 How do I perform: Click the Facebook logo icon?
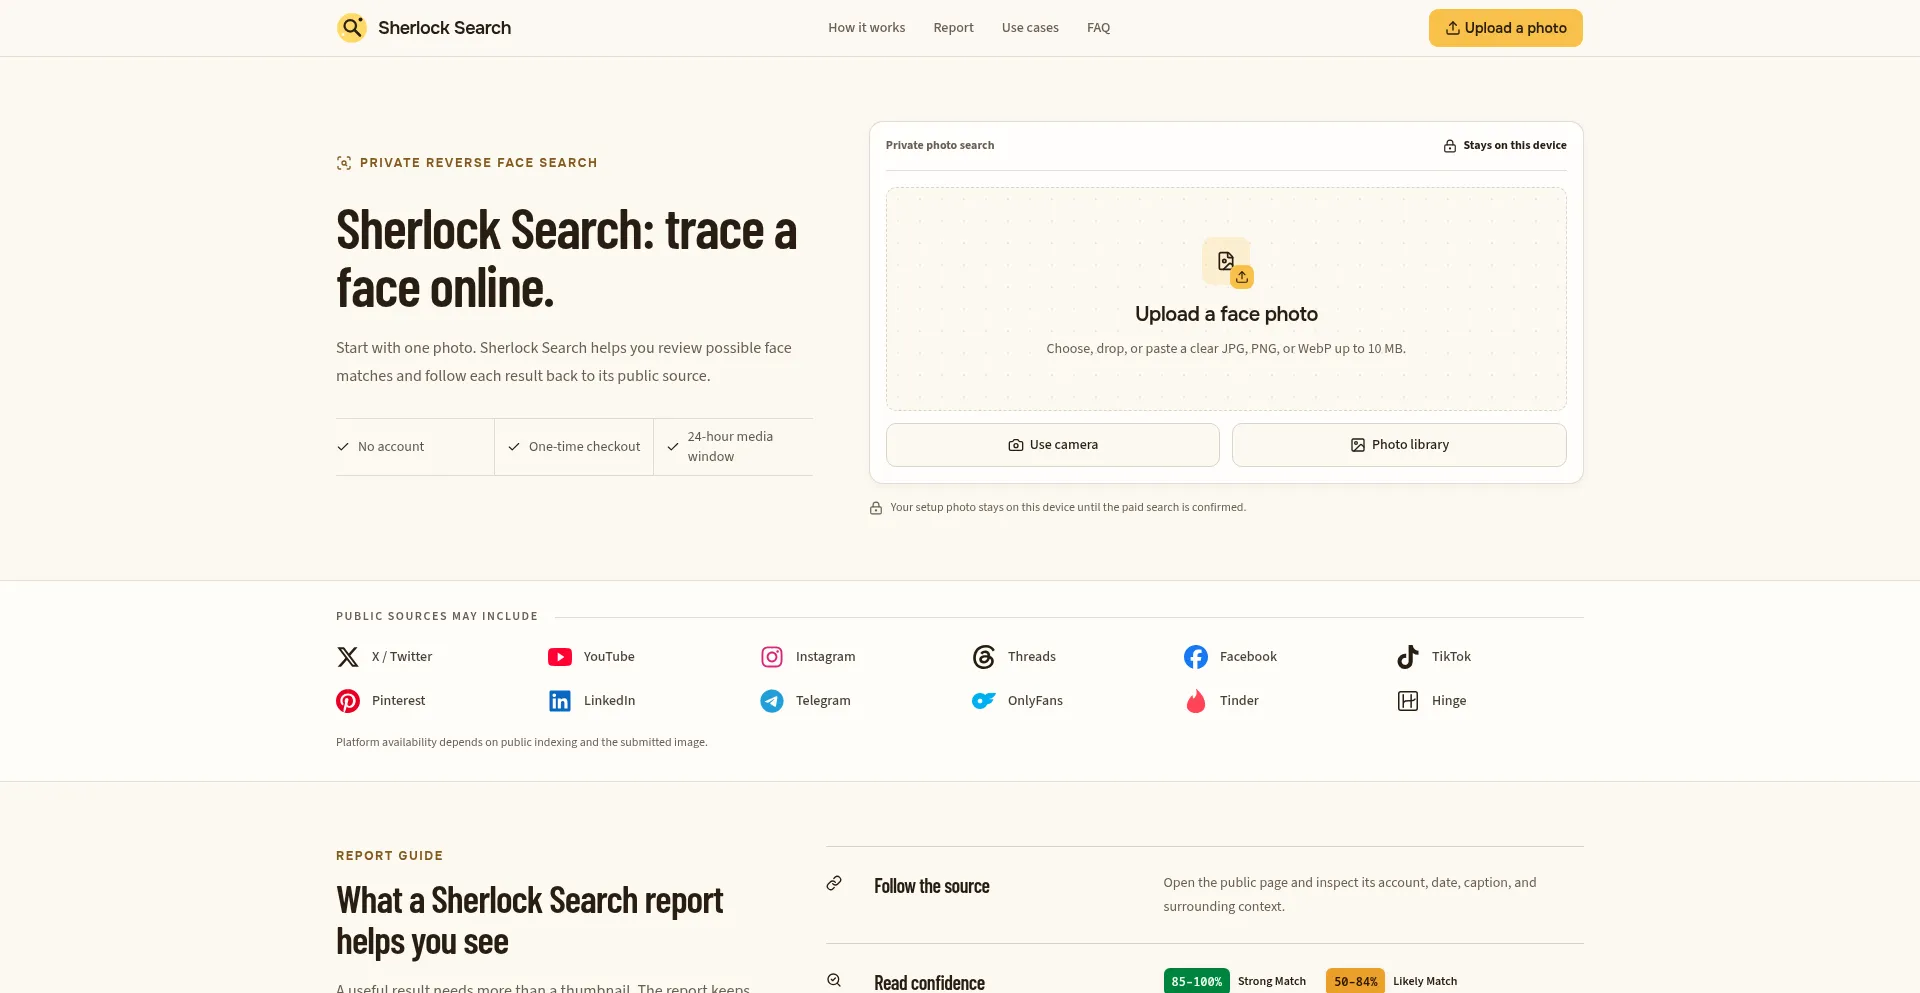pos(1196,657)
